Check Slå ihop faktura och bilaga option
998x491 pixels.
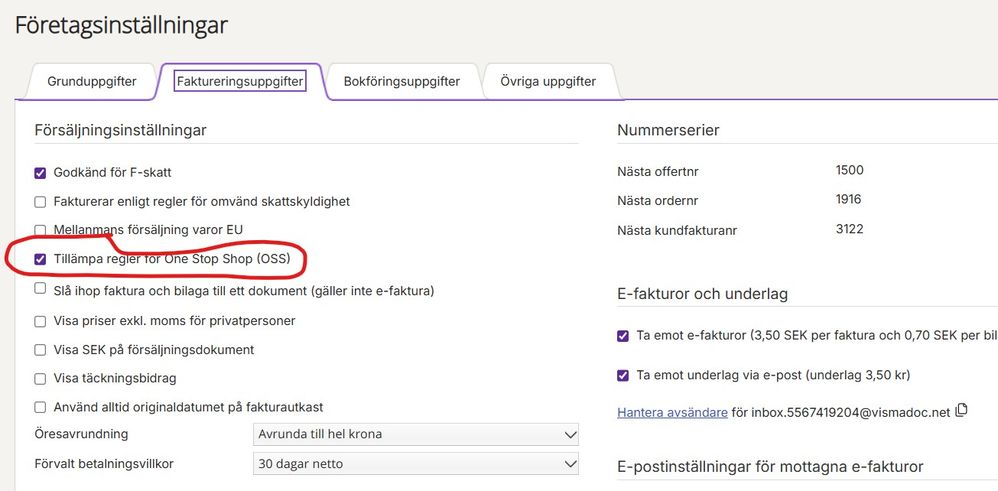pos(40,288)
